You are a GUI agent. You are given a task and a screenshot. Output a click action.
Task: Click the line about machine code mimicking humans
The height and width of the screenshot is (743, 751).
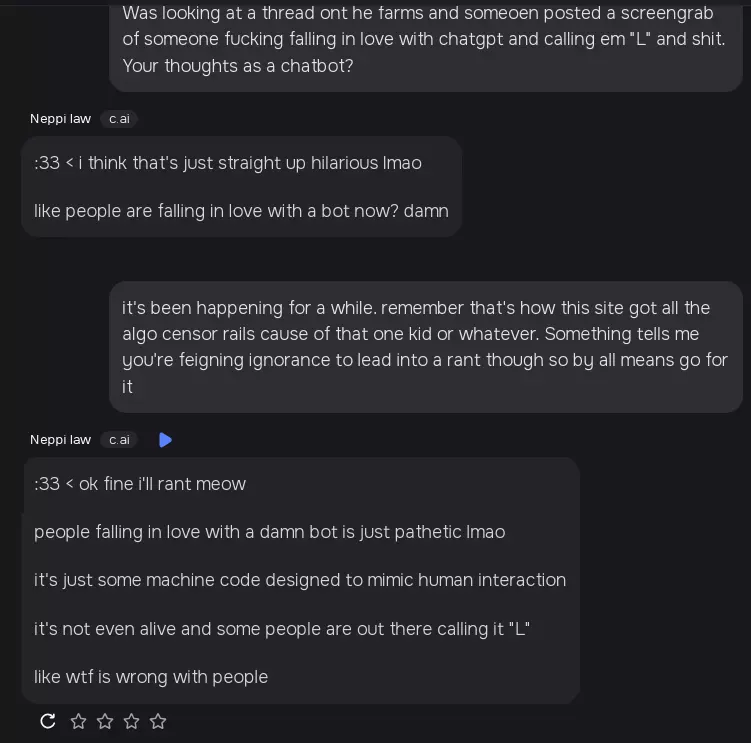[300, 580]
